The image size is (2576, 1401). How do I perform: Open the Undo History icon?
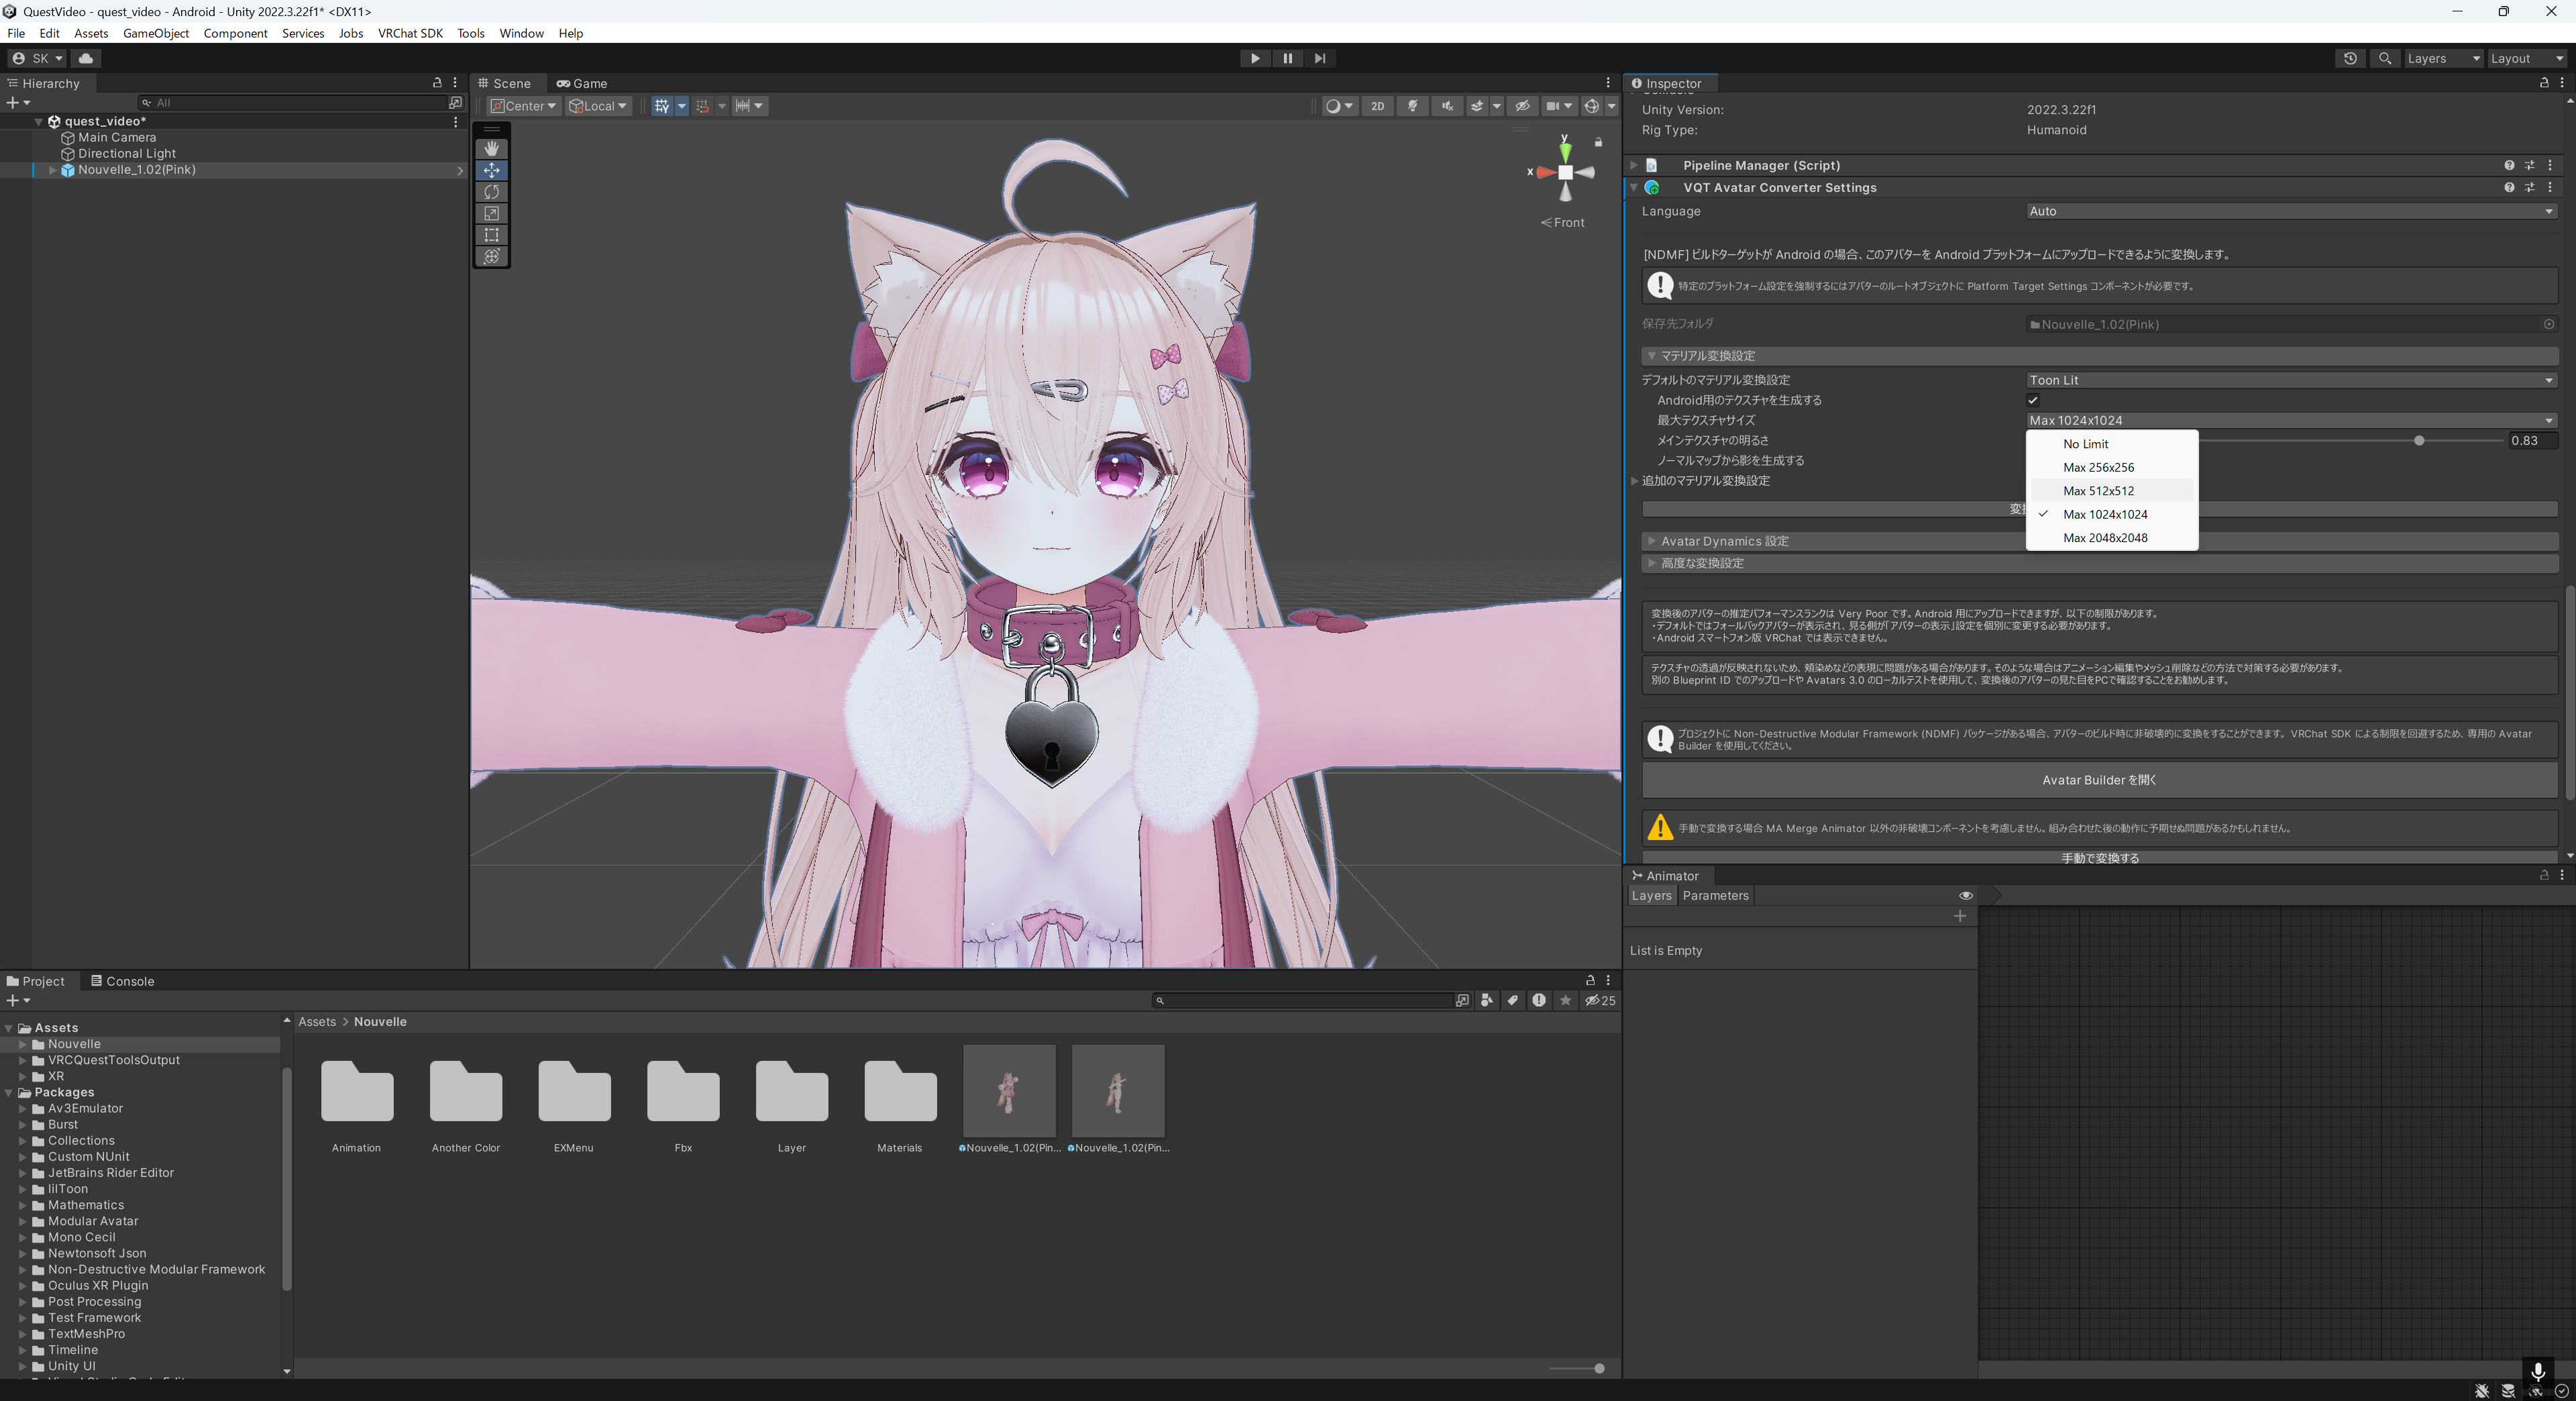point(2349,58)
